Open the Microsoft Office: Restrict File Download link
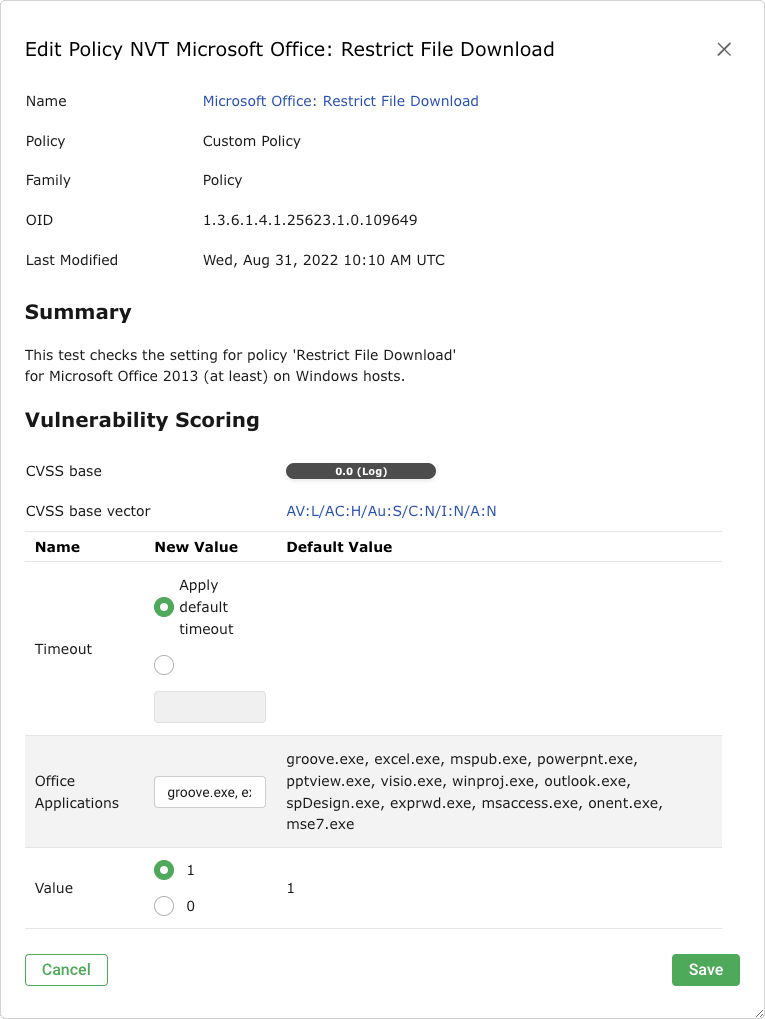This screenshot has height=1019, width=765. tap(340, 101)
